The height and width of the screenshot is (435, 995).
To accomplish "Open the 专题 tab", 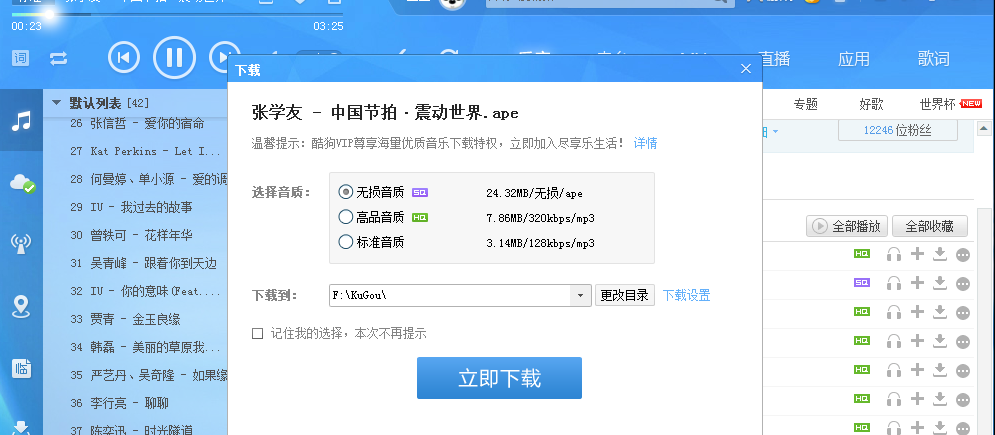I will pyautogui.click(x=806, y=104).
